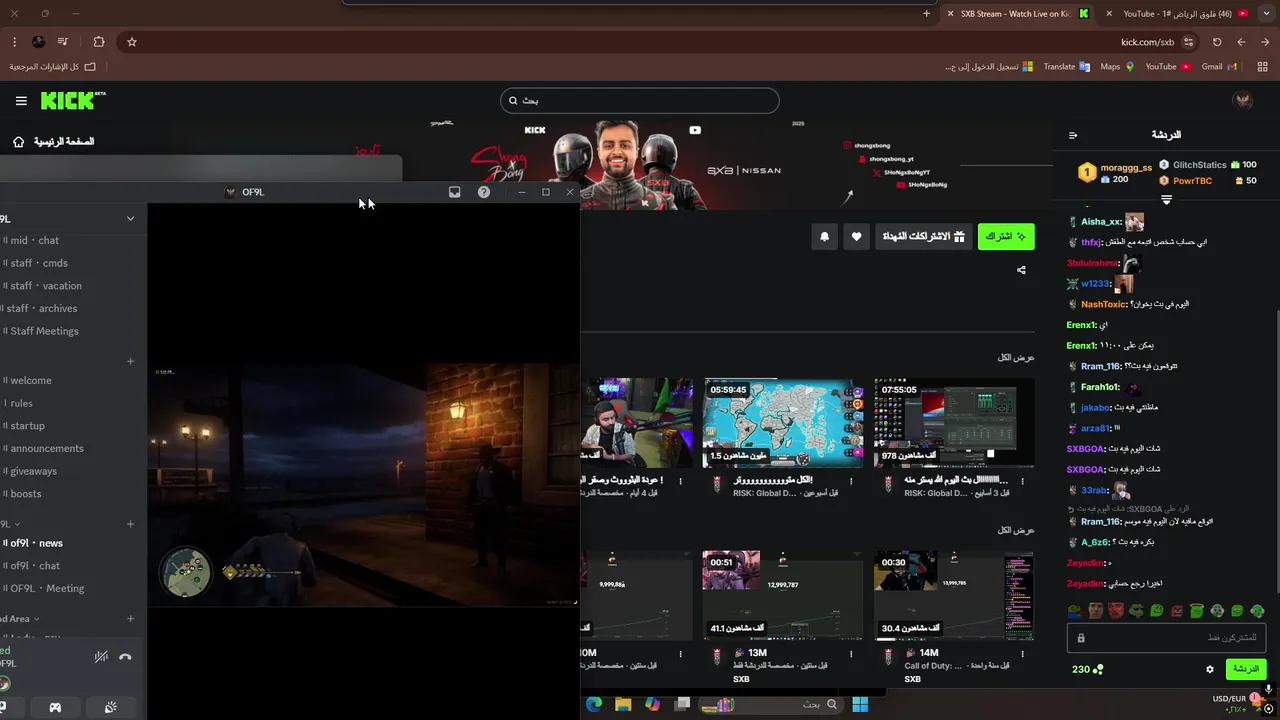Click الاشتراكات المُهداة gift subs button
Screen dimensions: 1280x720
(x=924, y=237)
